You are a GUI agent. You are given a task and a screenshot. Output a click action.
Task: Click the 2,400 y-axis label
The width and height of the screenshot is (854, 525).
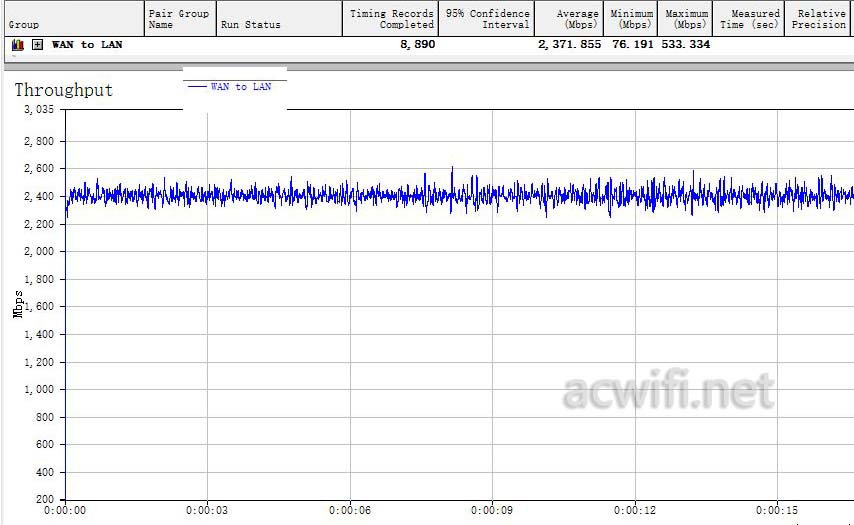pos(39,196)
